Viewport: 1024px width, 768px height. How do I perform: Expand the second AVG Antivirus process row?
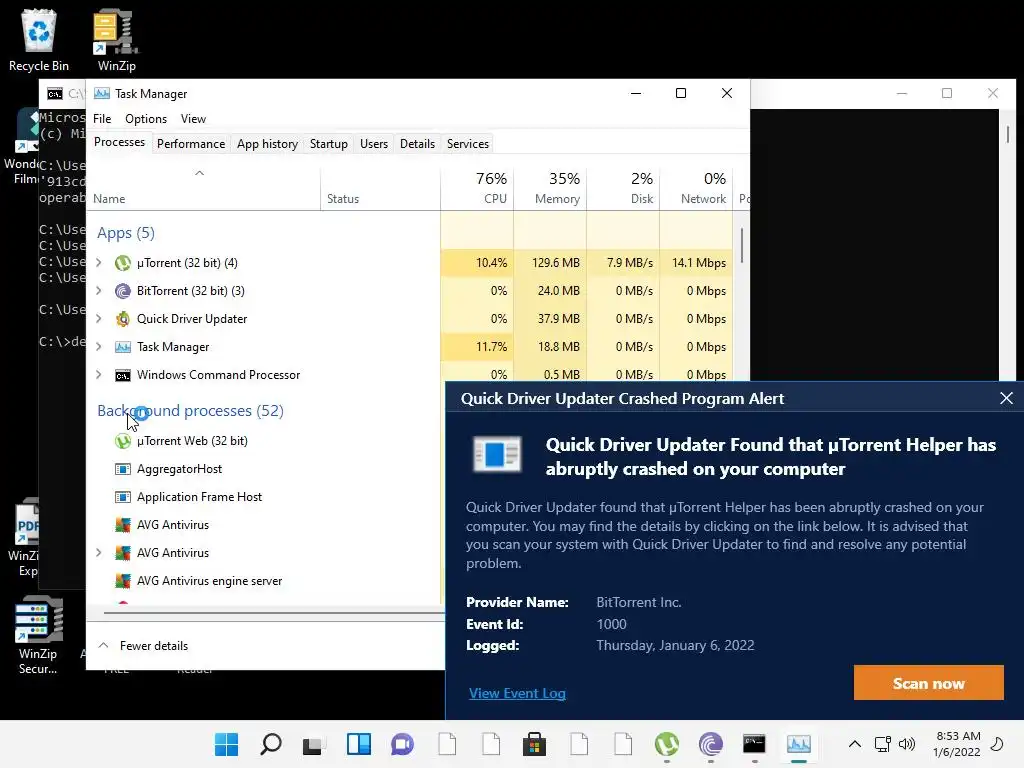[99, 553]
